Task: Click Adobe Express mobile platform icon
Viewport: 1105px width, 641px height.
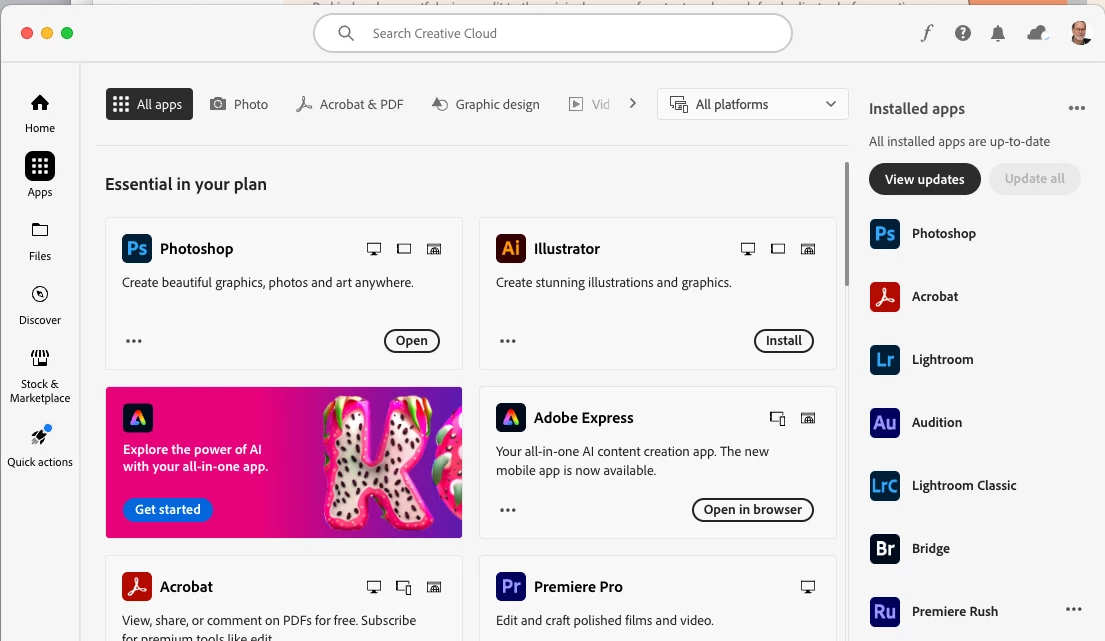Action: tap(777, 418)
